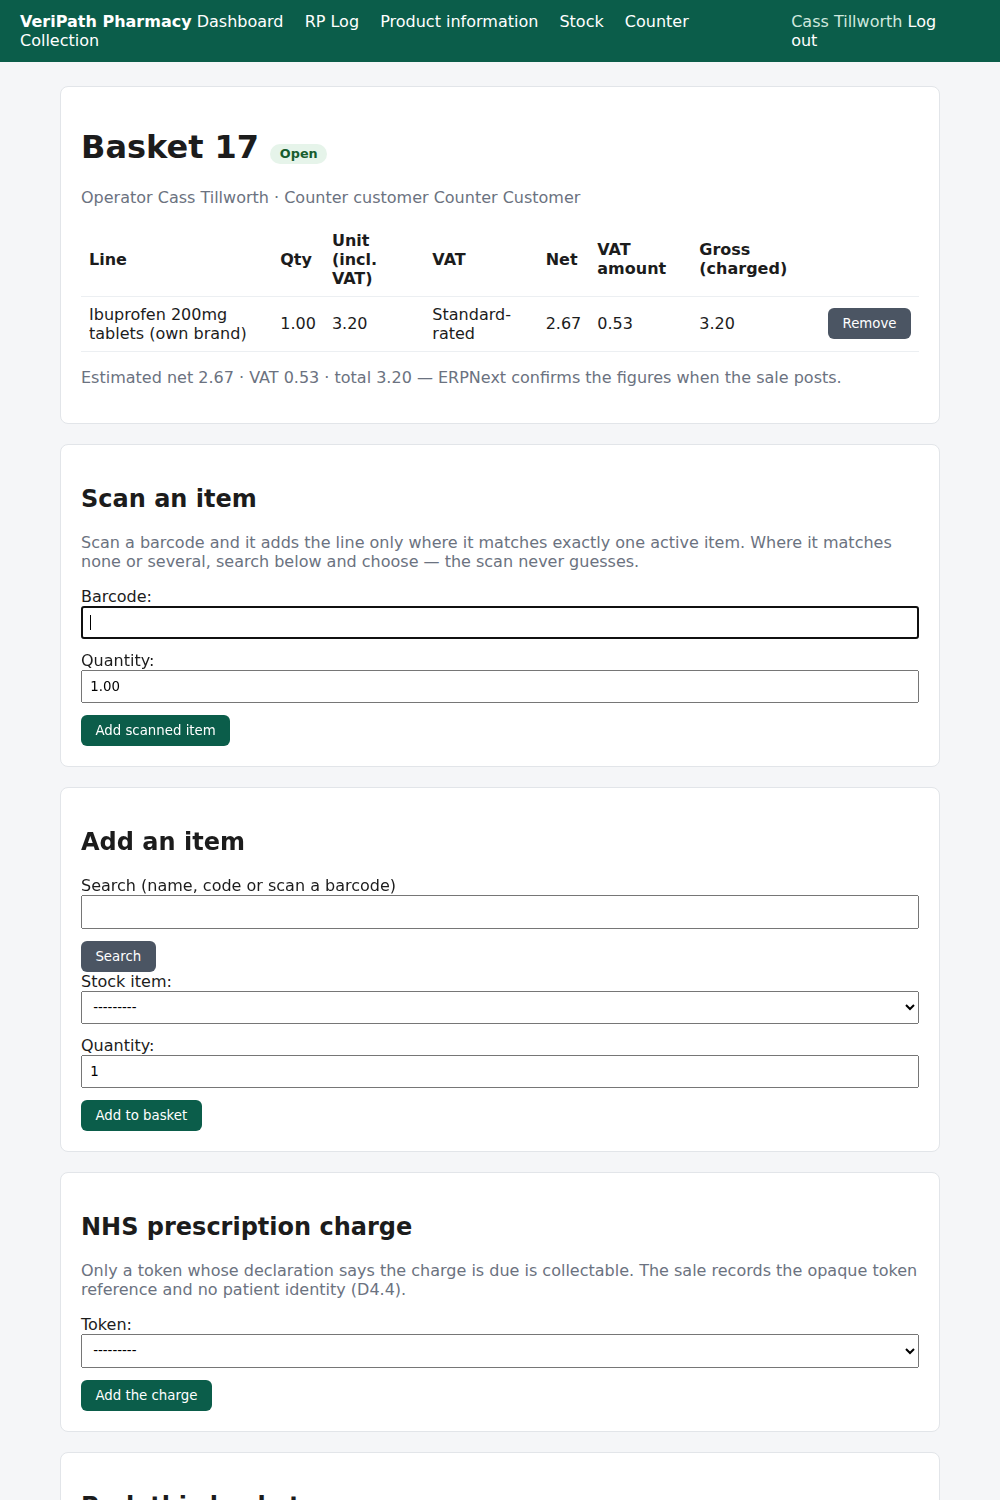Focus the Barcode input field
1000x1500 pixels.
500,622
